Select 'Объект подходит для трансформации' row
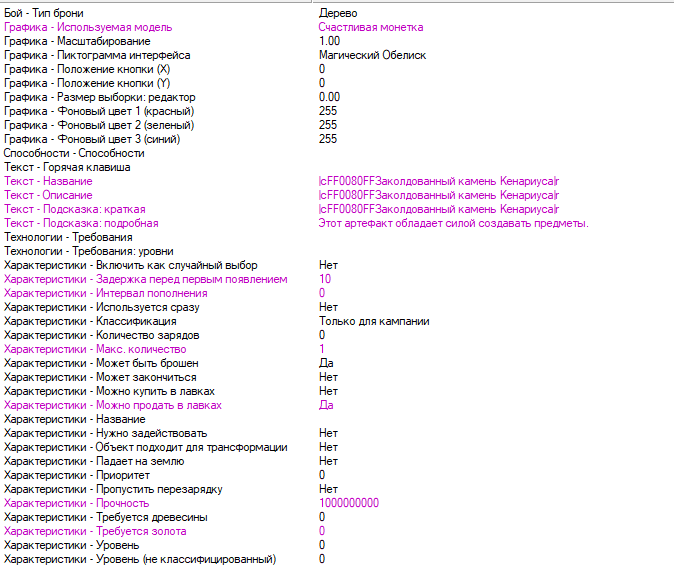Screen dimensions: 674x576 tap(146, 448)
